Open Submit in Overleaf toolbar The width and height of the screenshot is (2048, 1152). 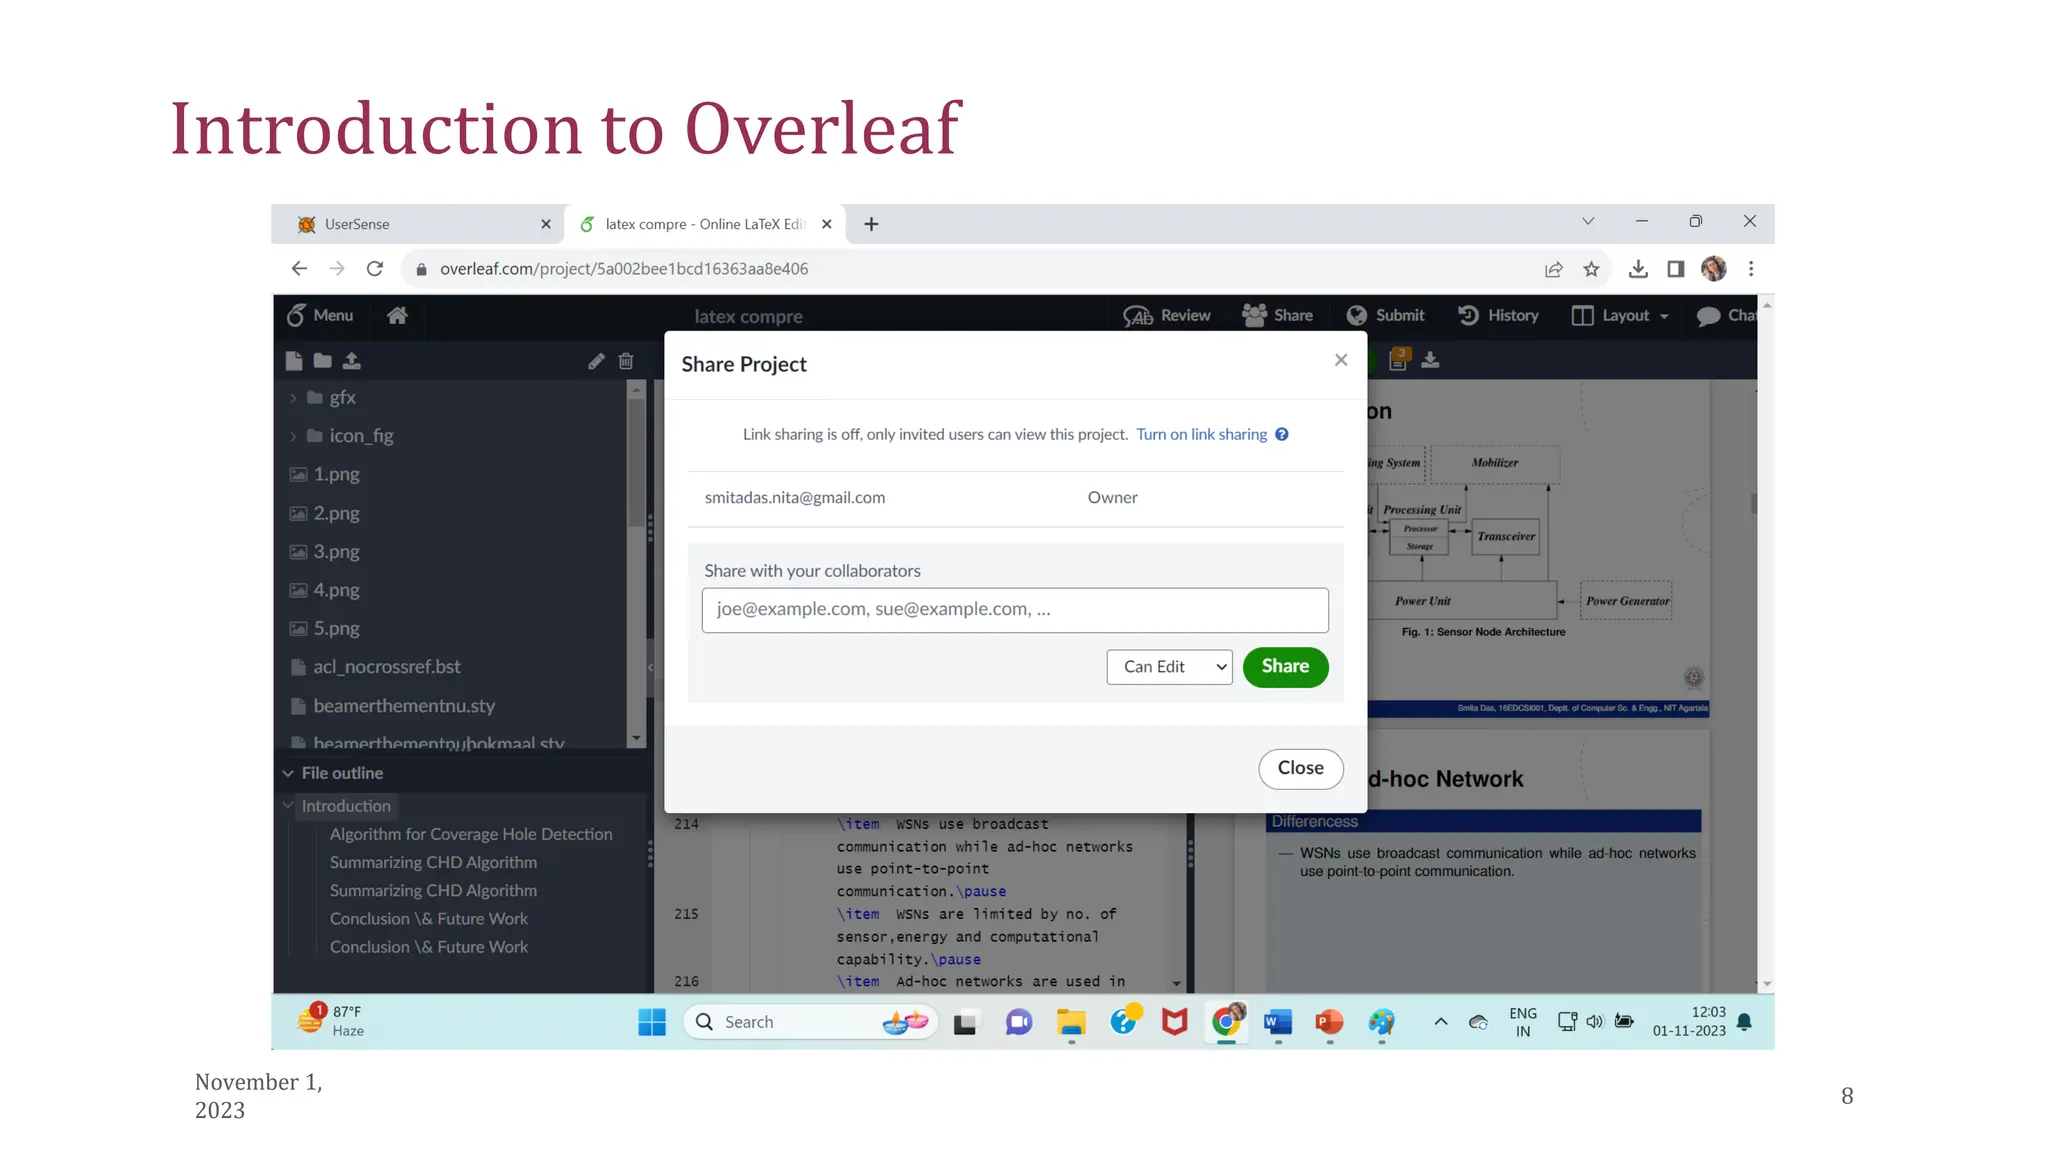pos(1385,316)
